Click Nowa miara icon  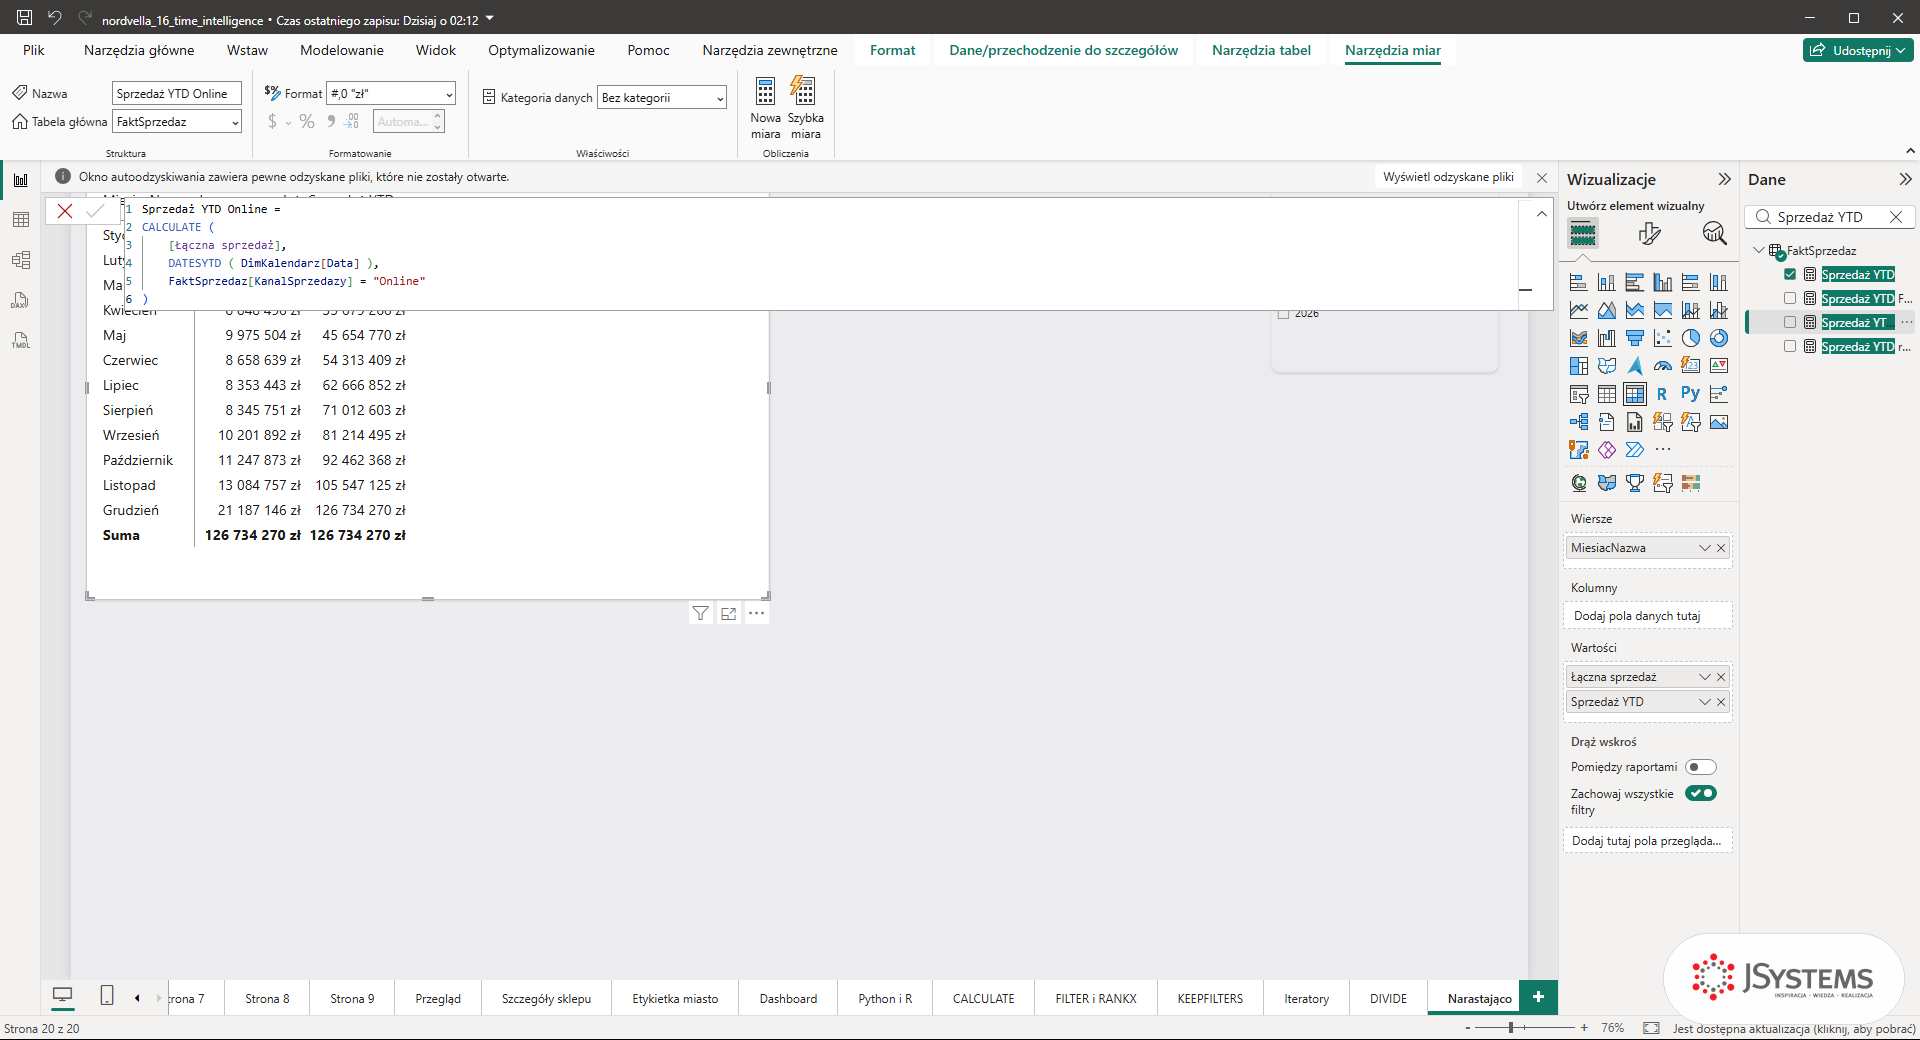coord(765,92)
